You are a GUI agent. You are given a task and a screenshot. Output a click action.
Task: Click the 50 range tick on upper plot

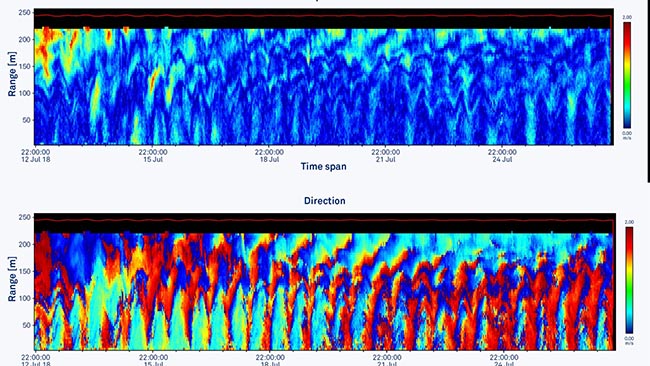[27, 120]
